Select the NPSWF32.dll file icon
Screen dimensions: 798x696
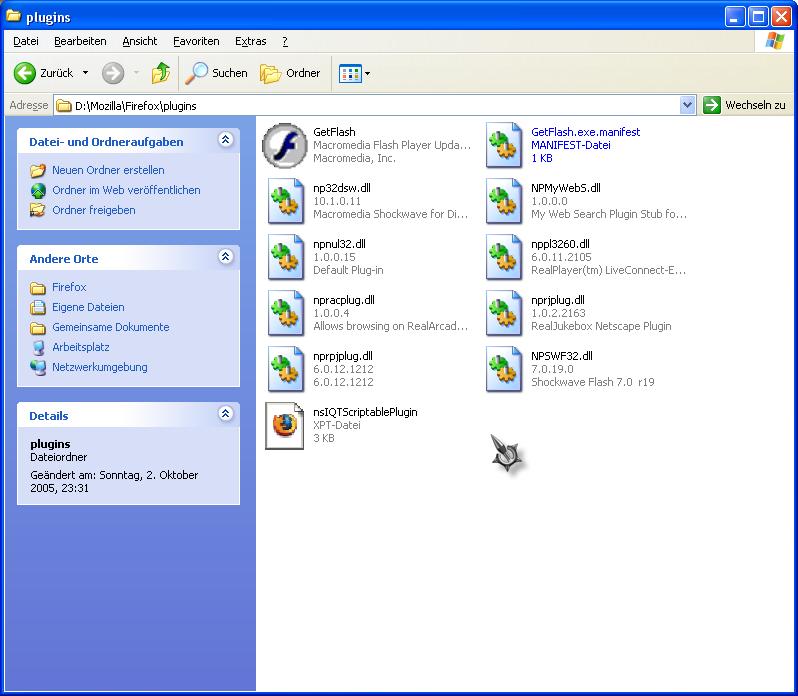tap(504, 370)
